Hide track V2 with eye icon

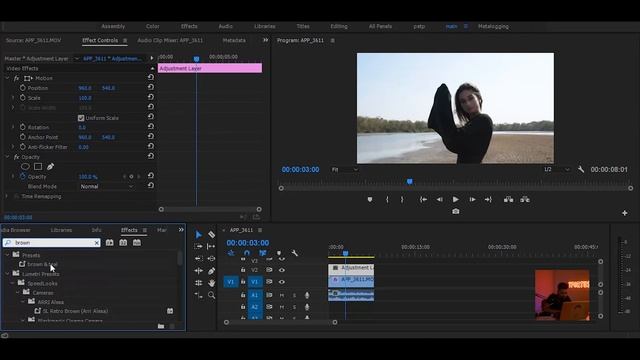coord(282,270)
